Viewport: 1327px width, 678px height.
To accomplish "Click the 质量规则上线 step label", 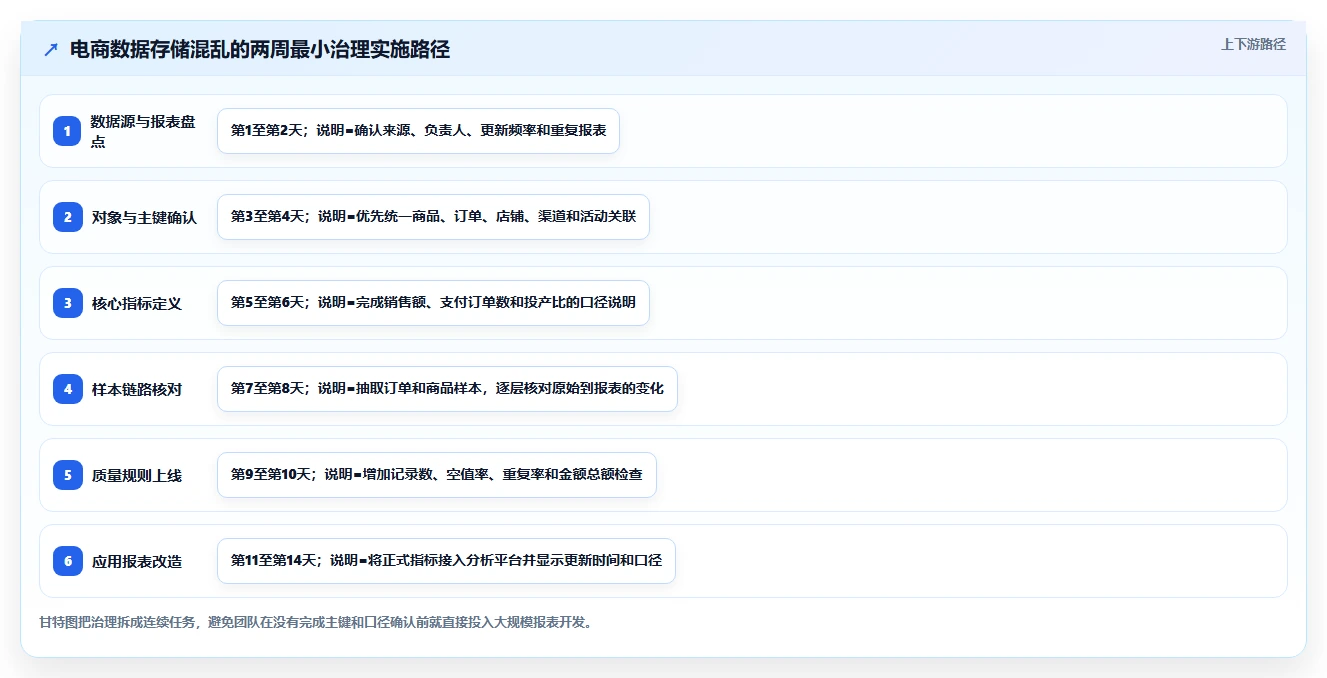I will click(137, 475).
